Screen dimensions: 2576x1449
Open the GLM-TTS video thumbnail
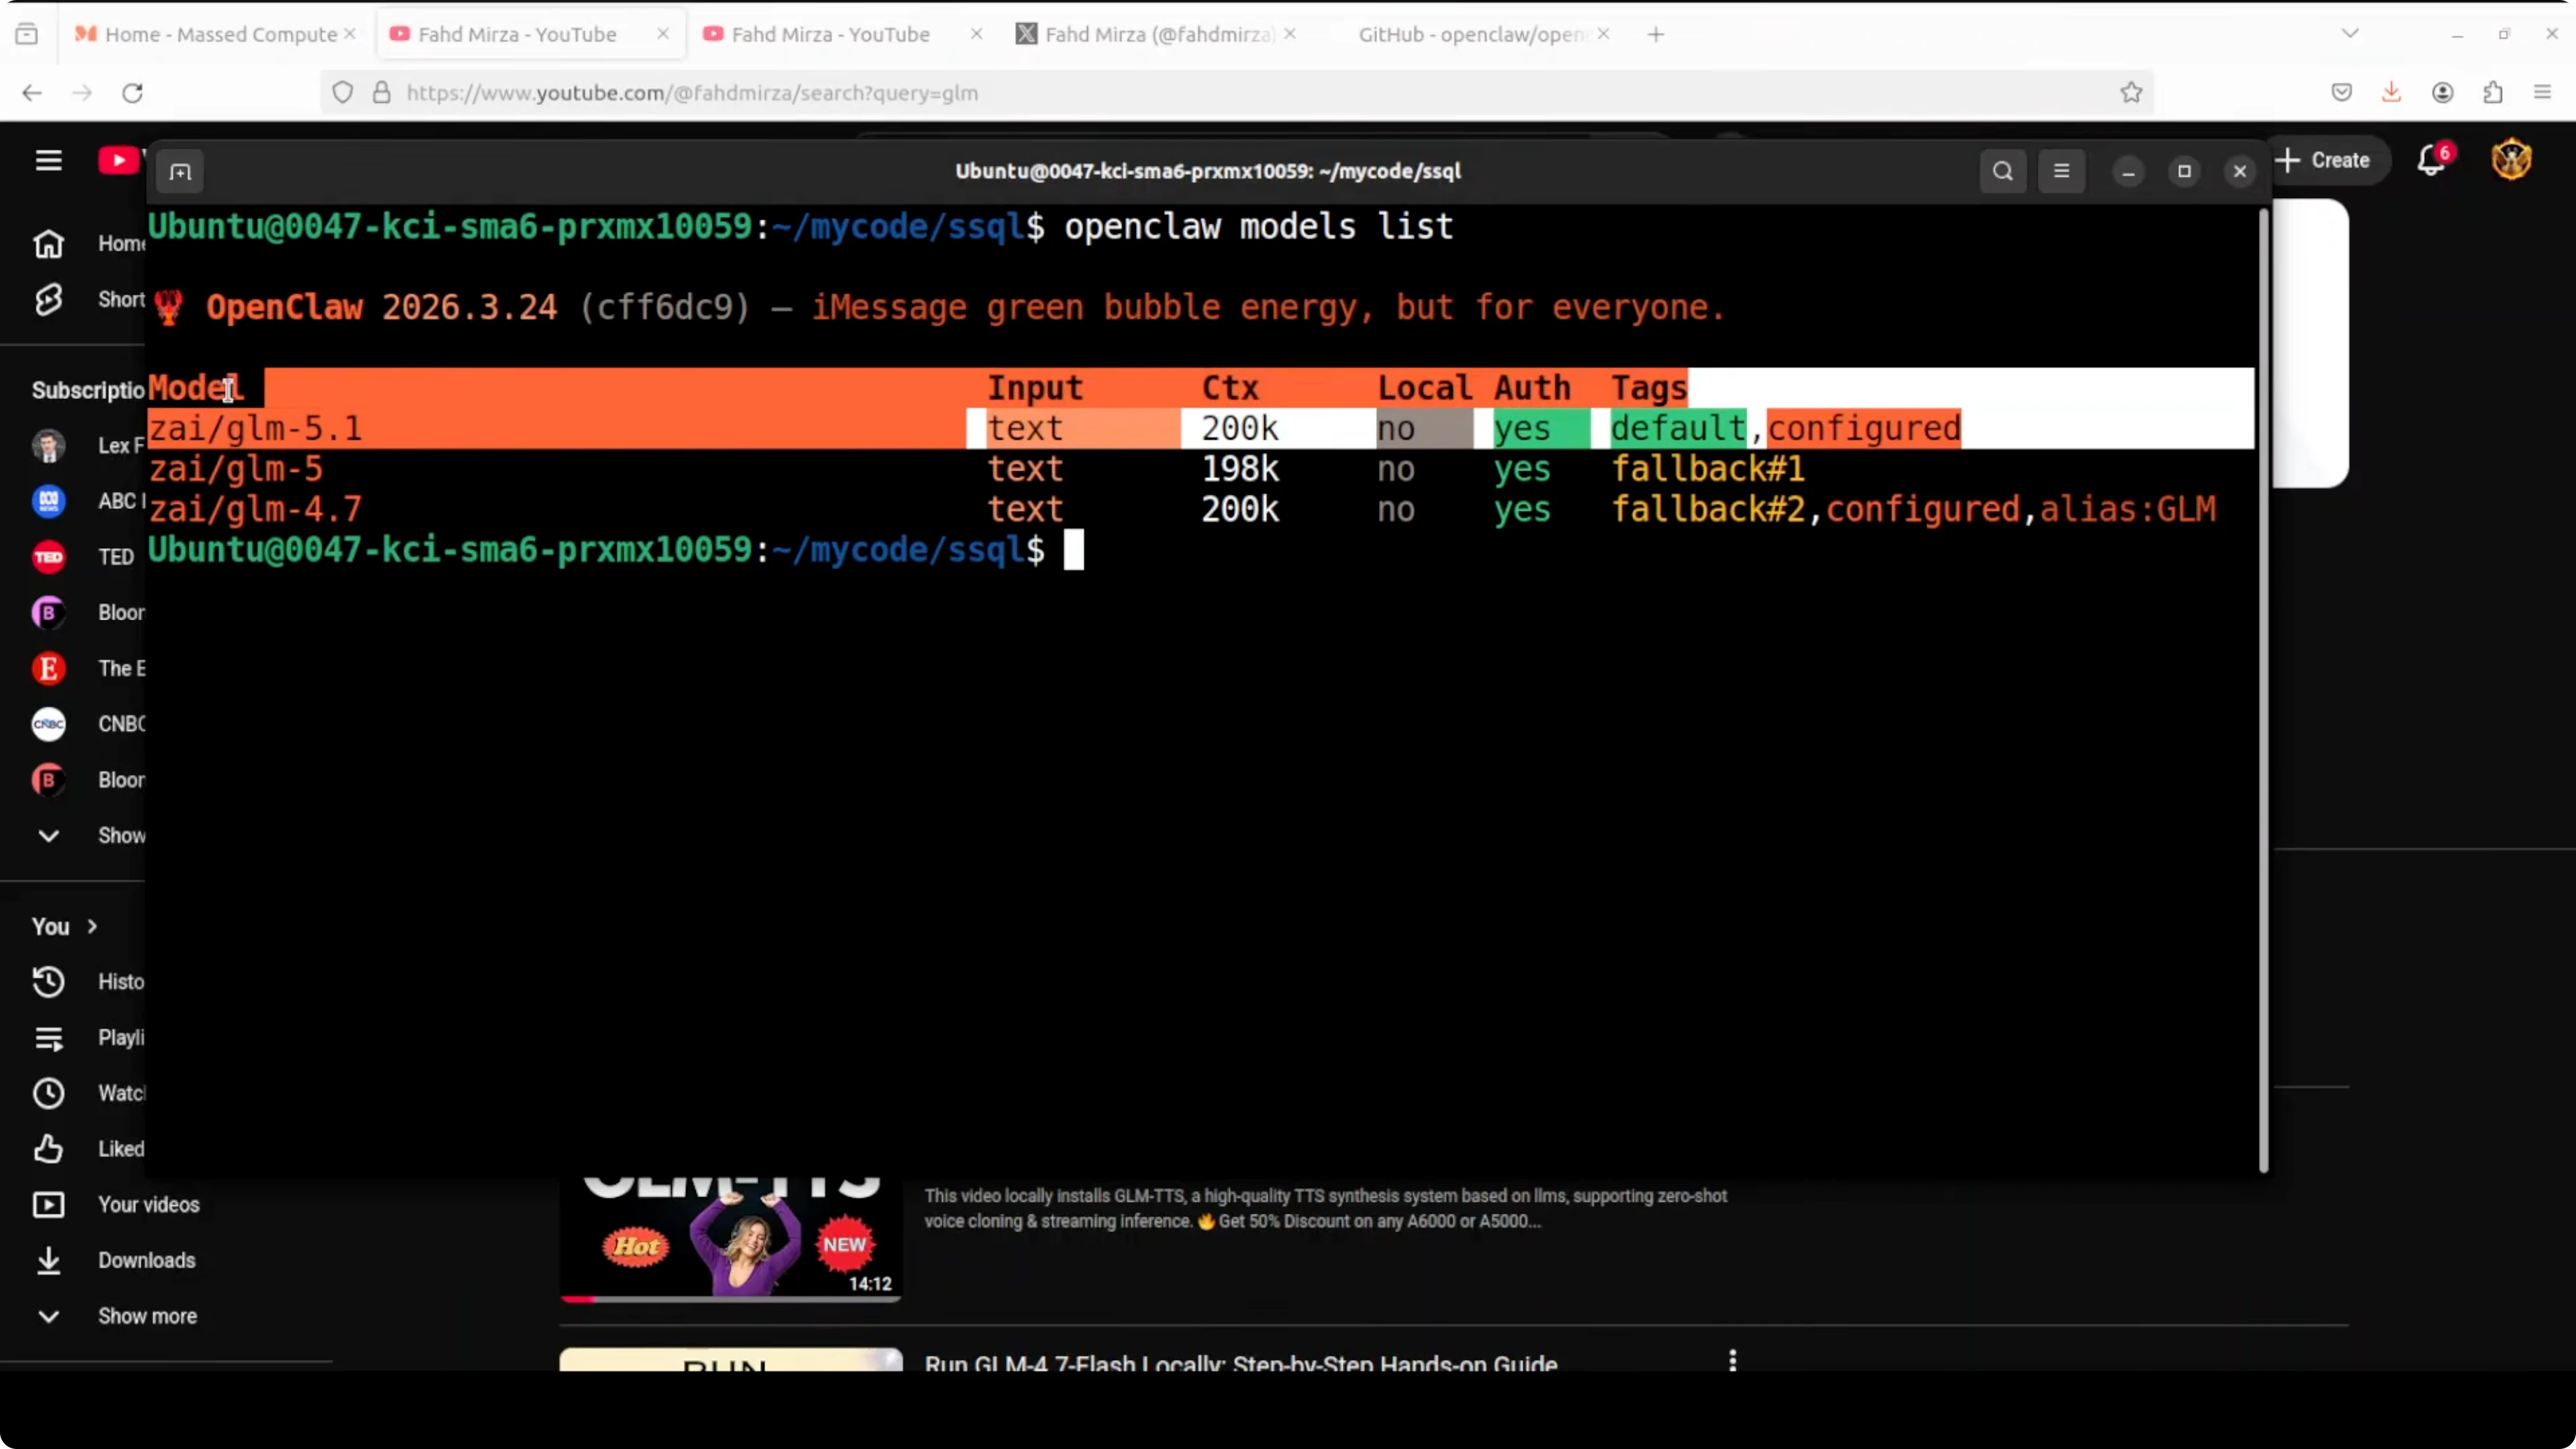[730, 1237]
